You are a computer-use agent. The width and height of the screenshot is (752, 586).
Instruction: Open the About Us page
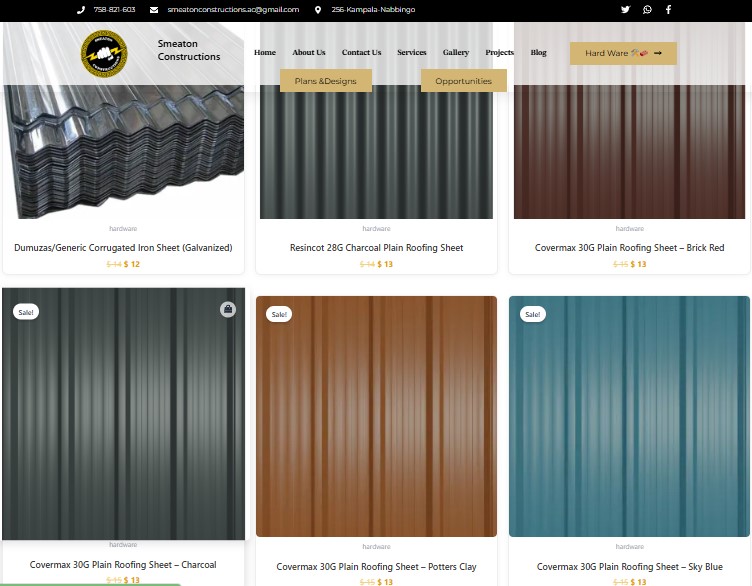pyautogui.click(x=309, y=52)
